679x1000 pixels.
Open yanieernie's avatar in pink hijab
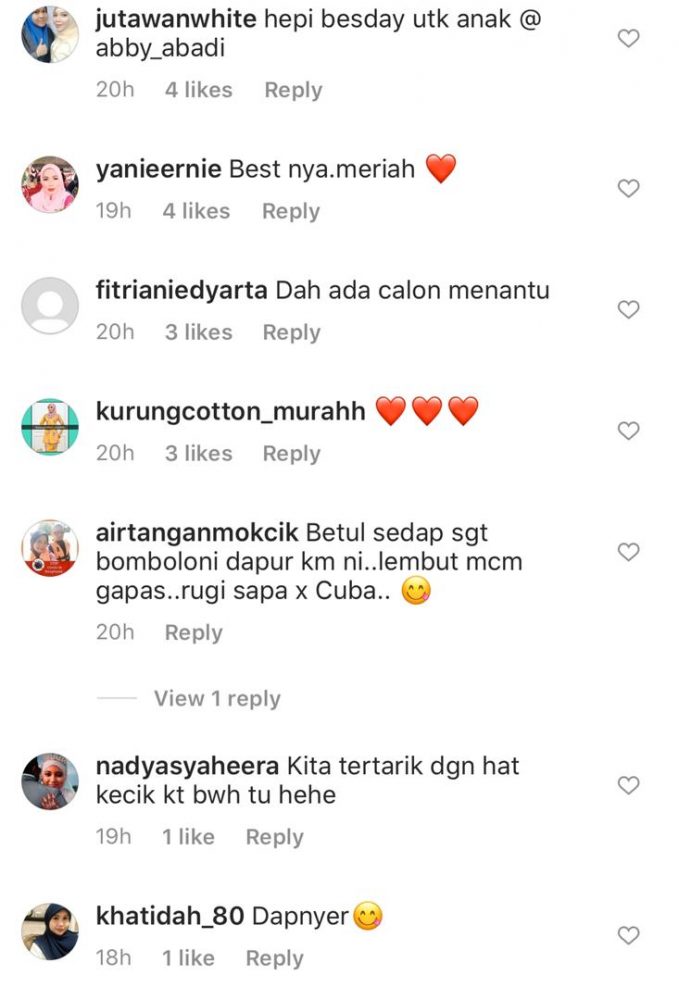[x=50, y=184]
